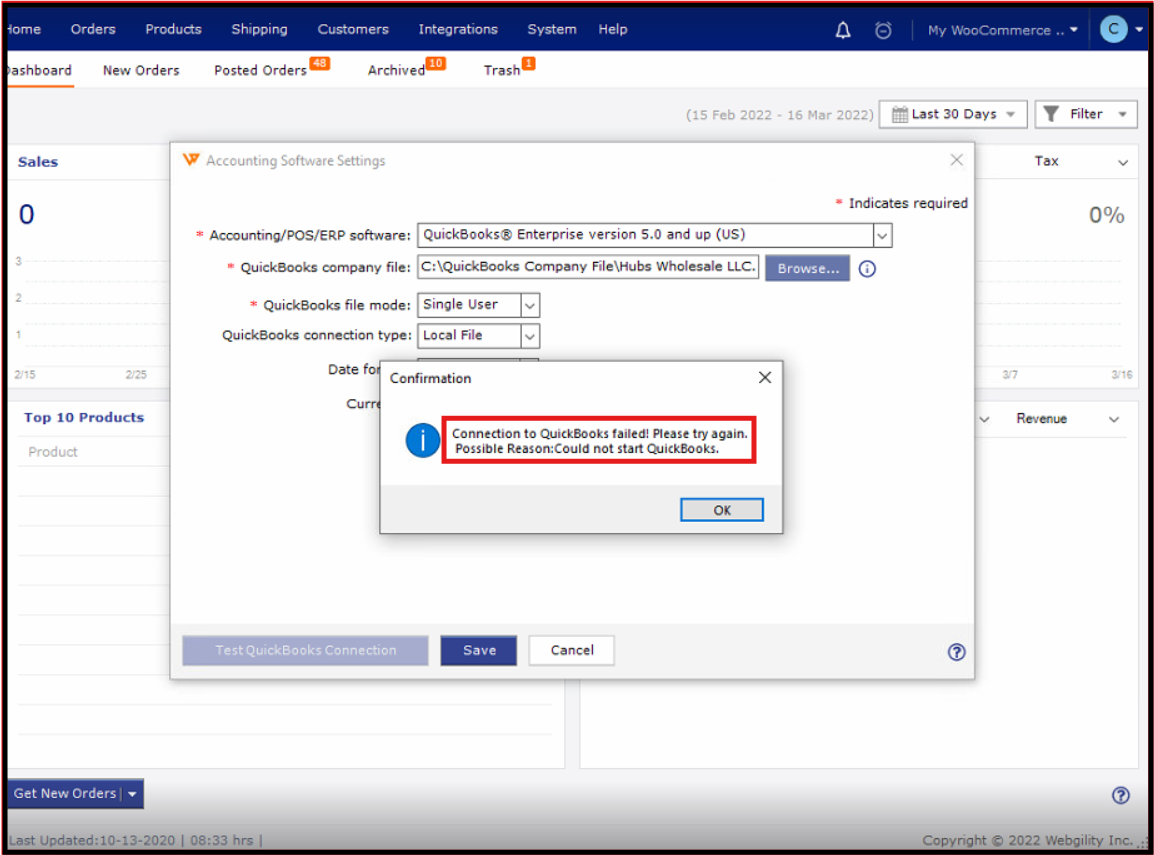
Task: Click Test QuickBooks Connection button
Action: tap(305, 651)
